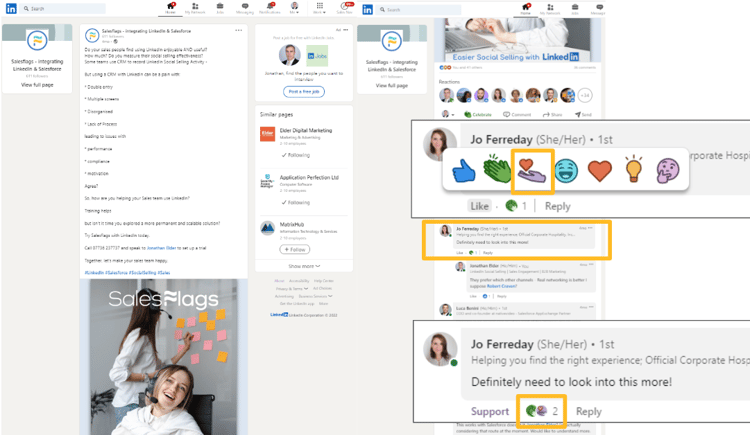Choose the Support hand-with-heart reaction

pos(532,171)
